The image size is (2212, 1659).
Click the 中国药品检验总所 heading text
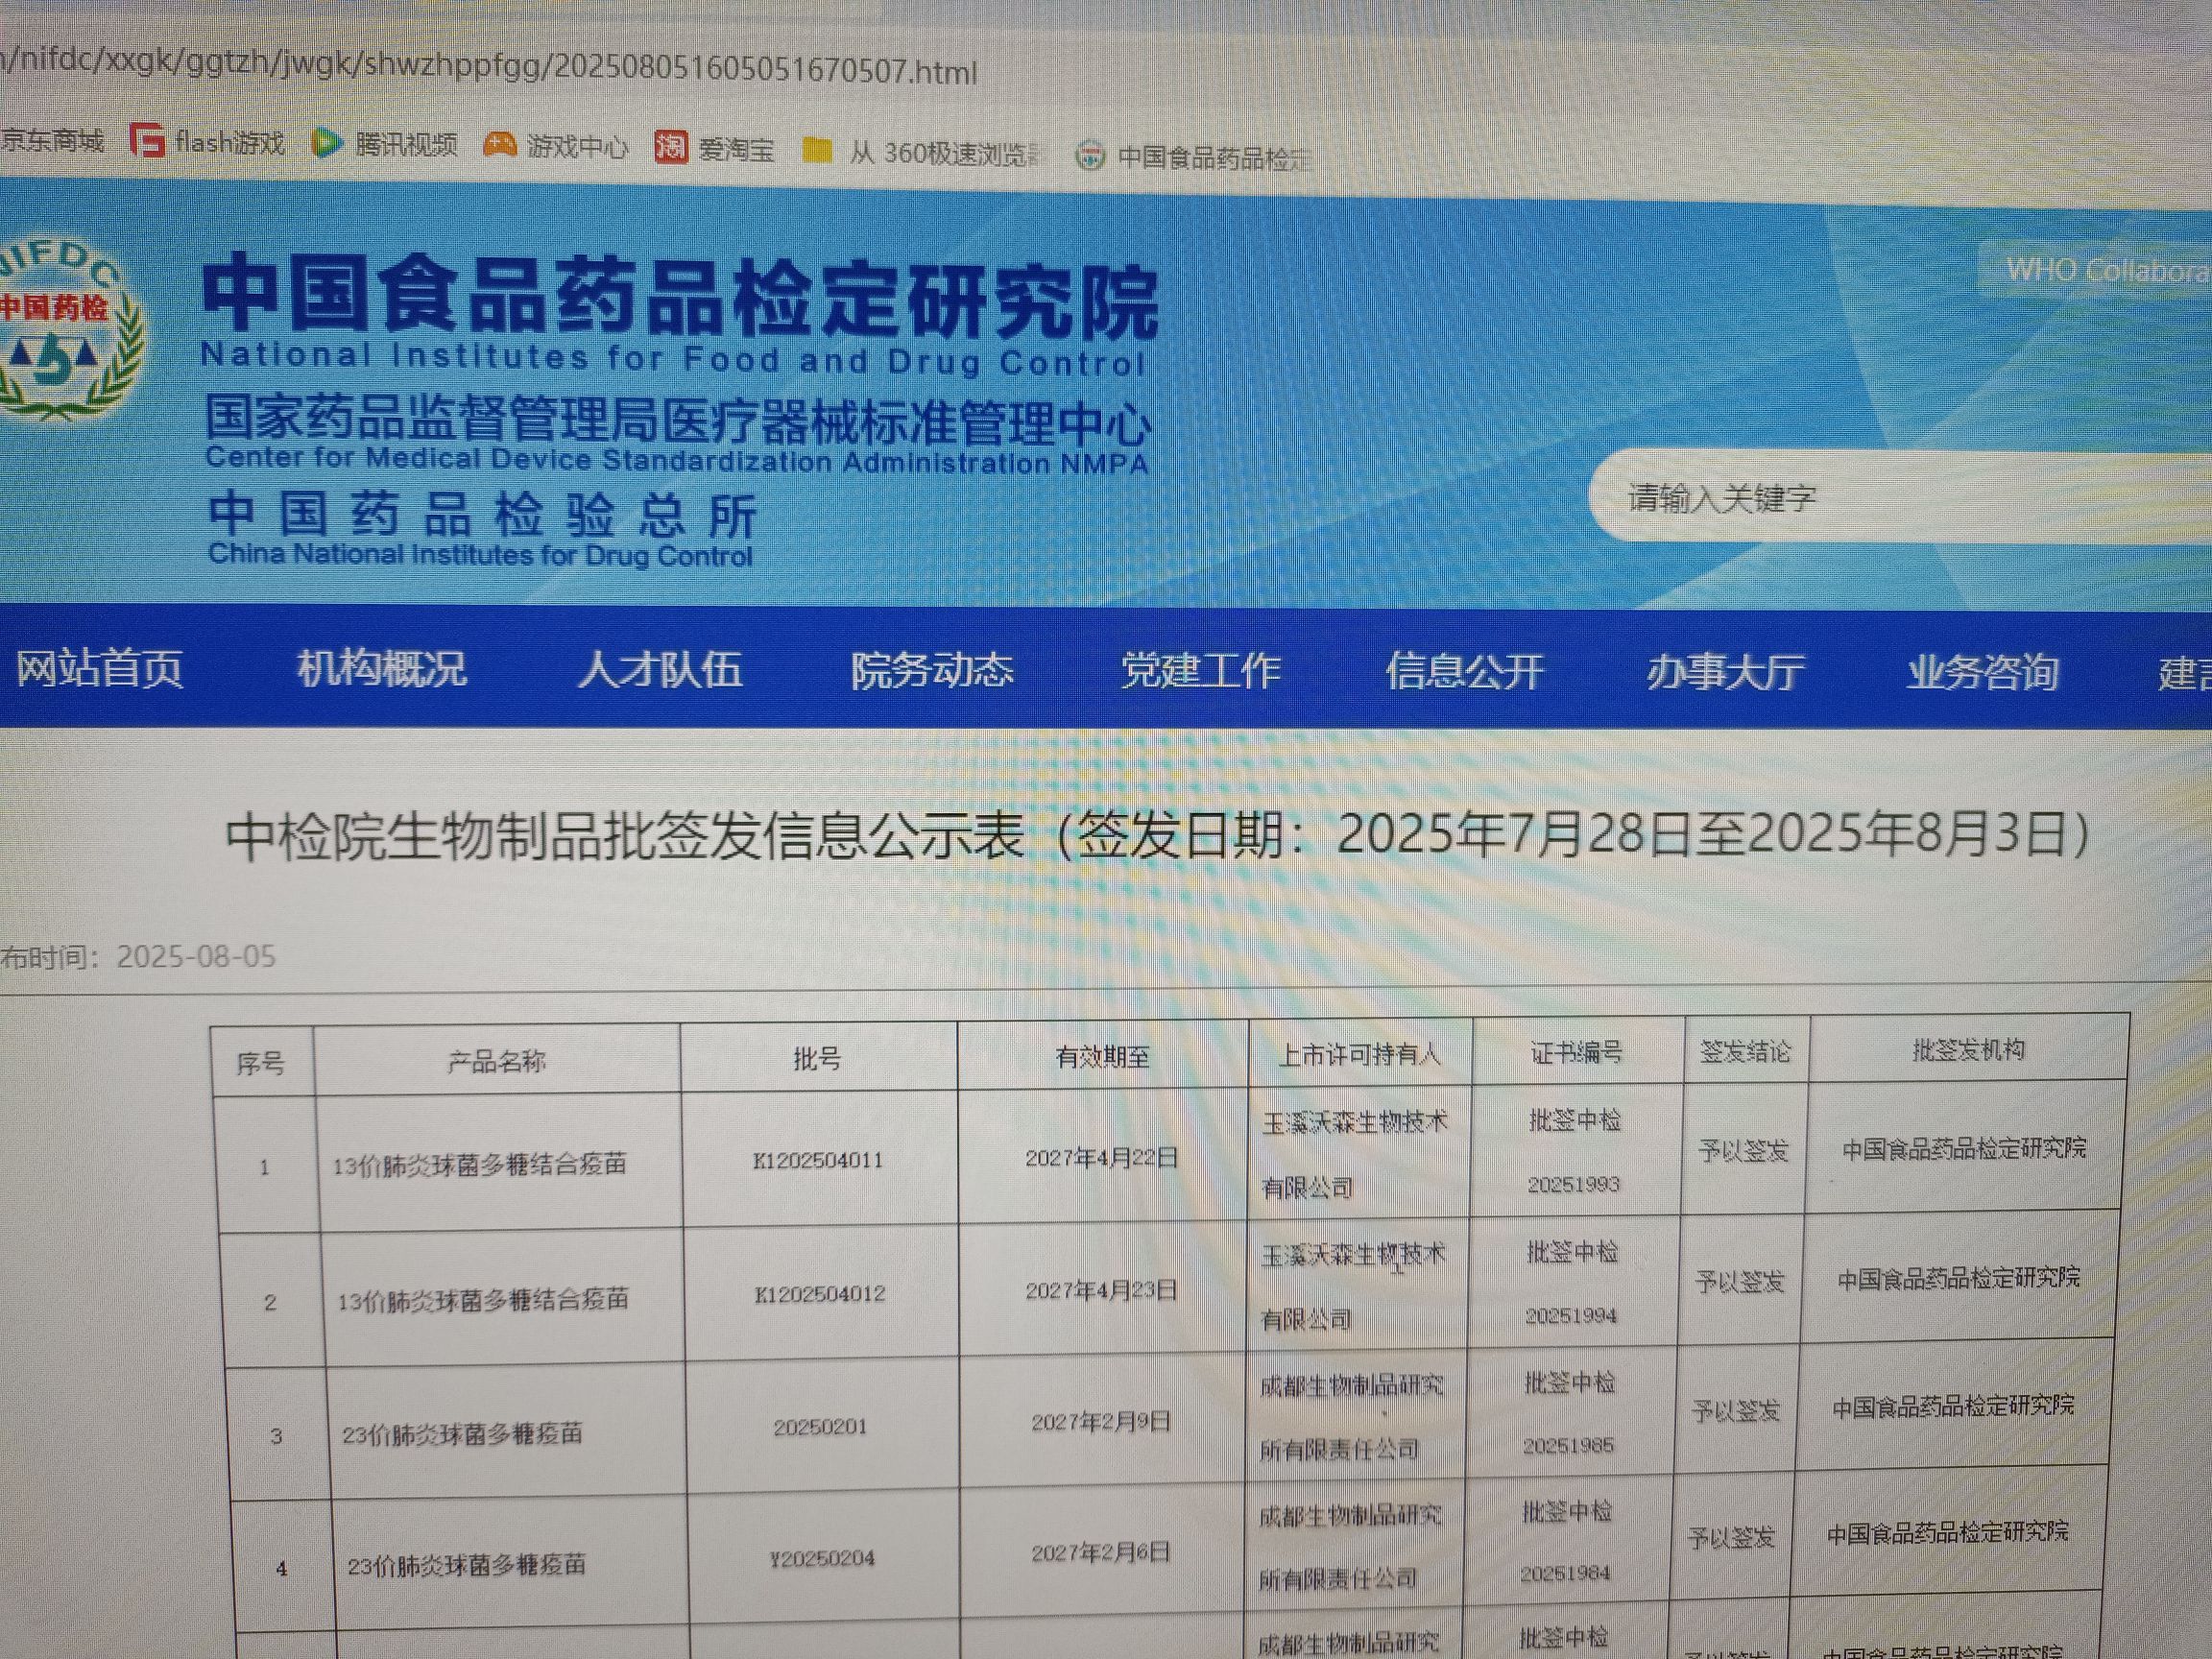click(x=483, y=515)
